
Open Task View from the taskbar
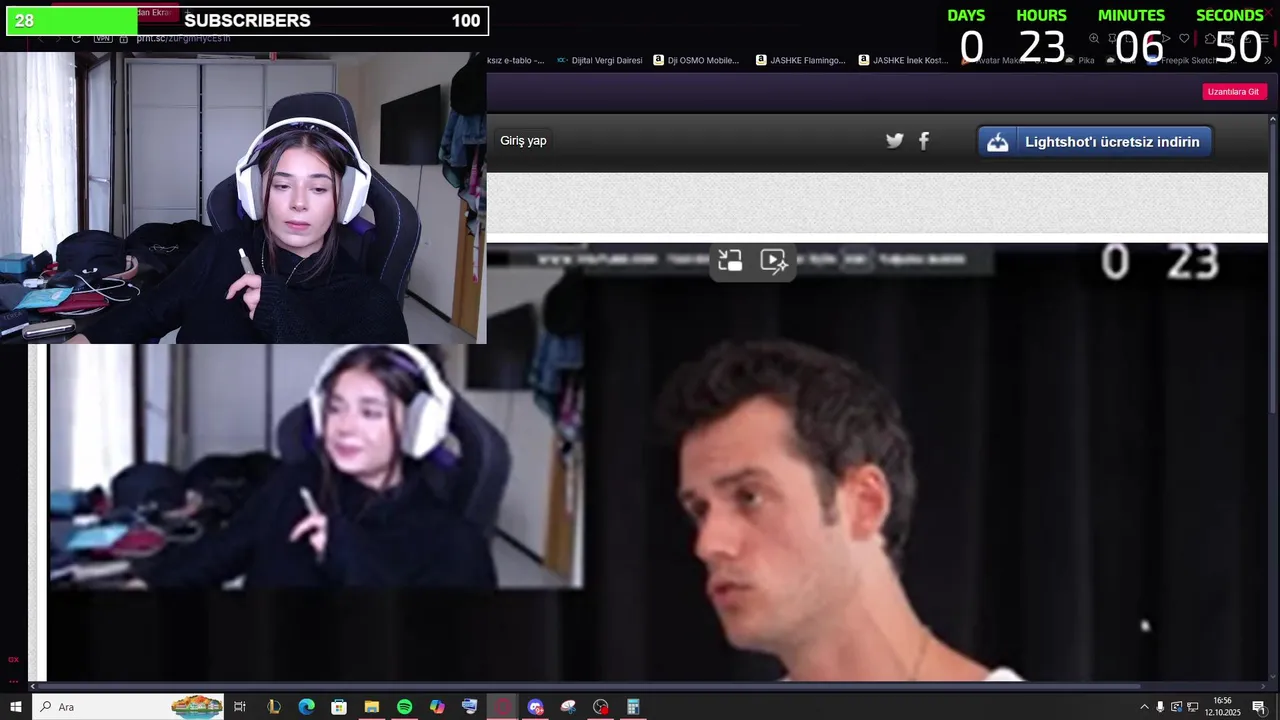pyautogui.click(x=240, y=707)
